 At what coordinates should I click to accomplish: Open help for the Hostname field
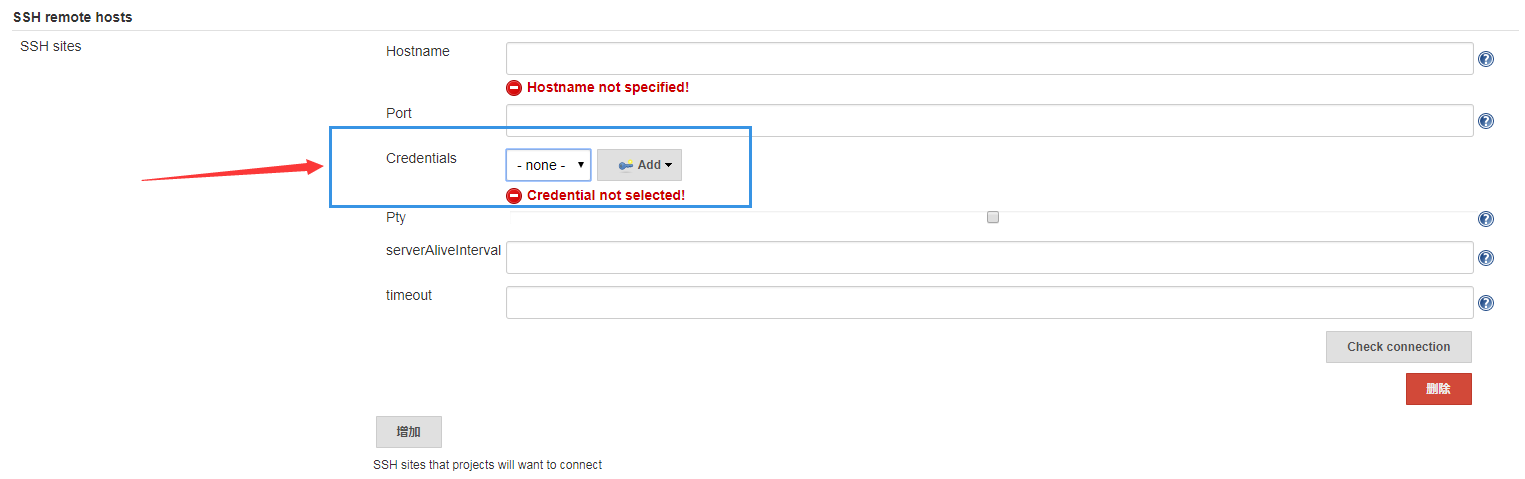pos(1486,59)
